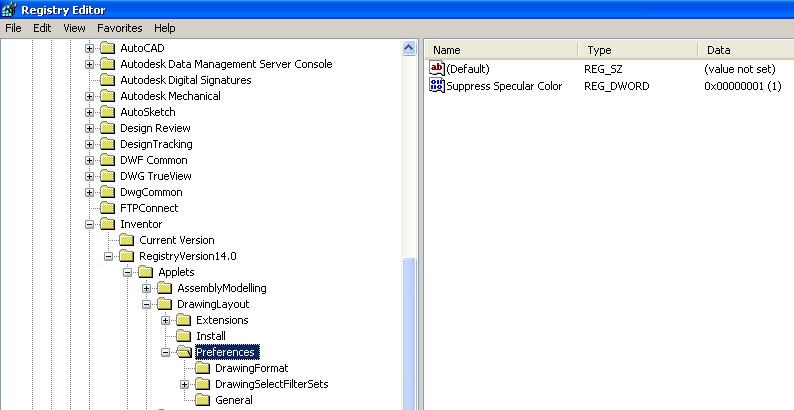Expand the Extensions key
The width and height of the screenshot is (794, 410).
(166, 320)
